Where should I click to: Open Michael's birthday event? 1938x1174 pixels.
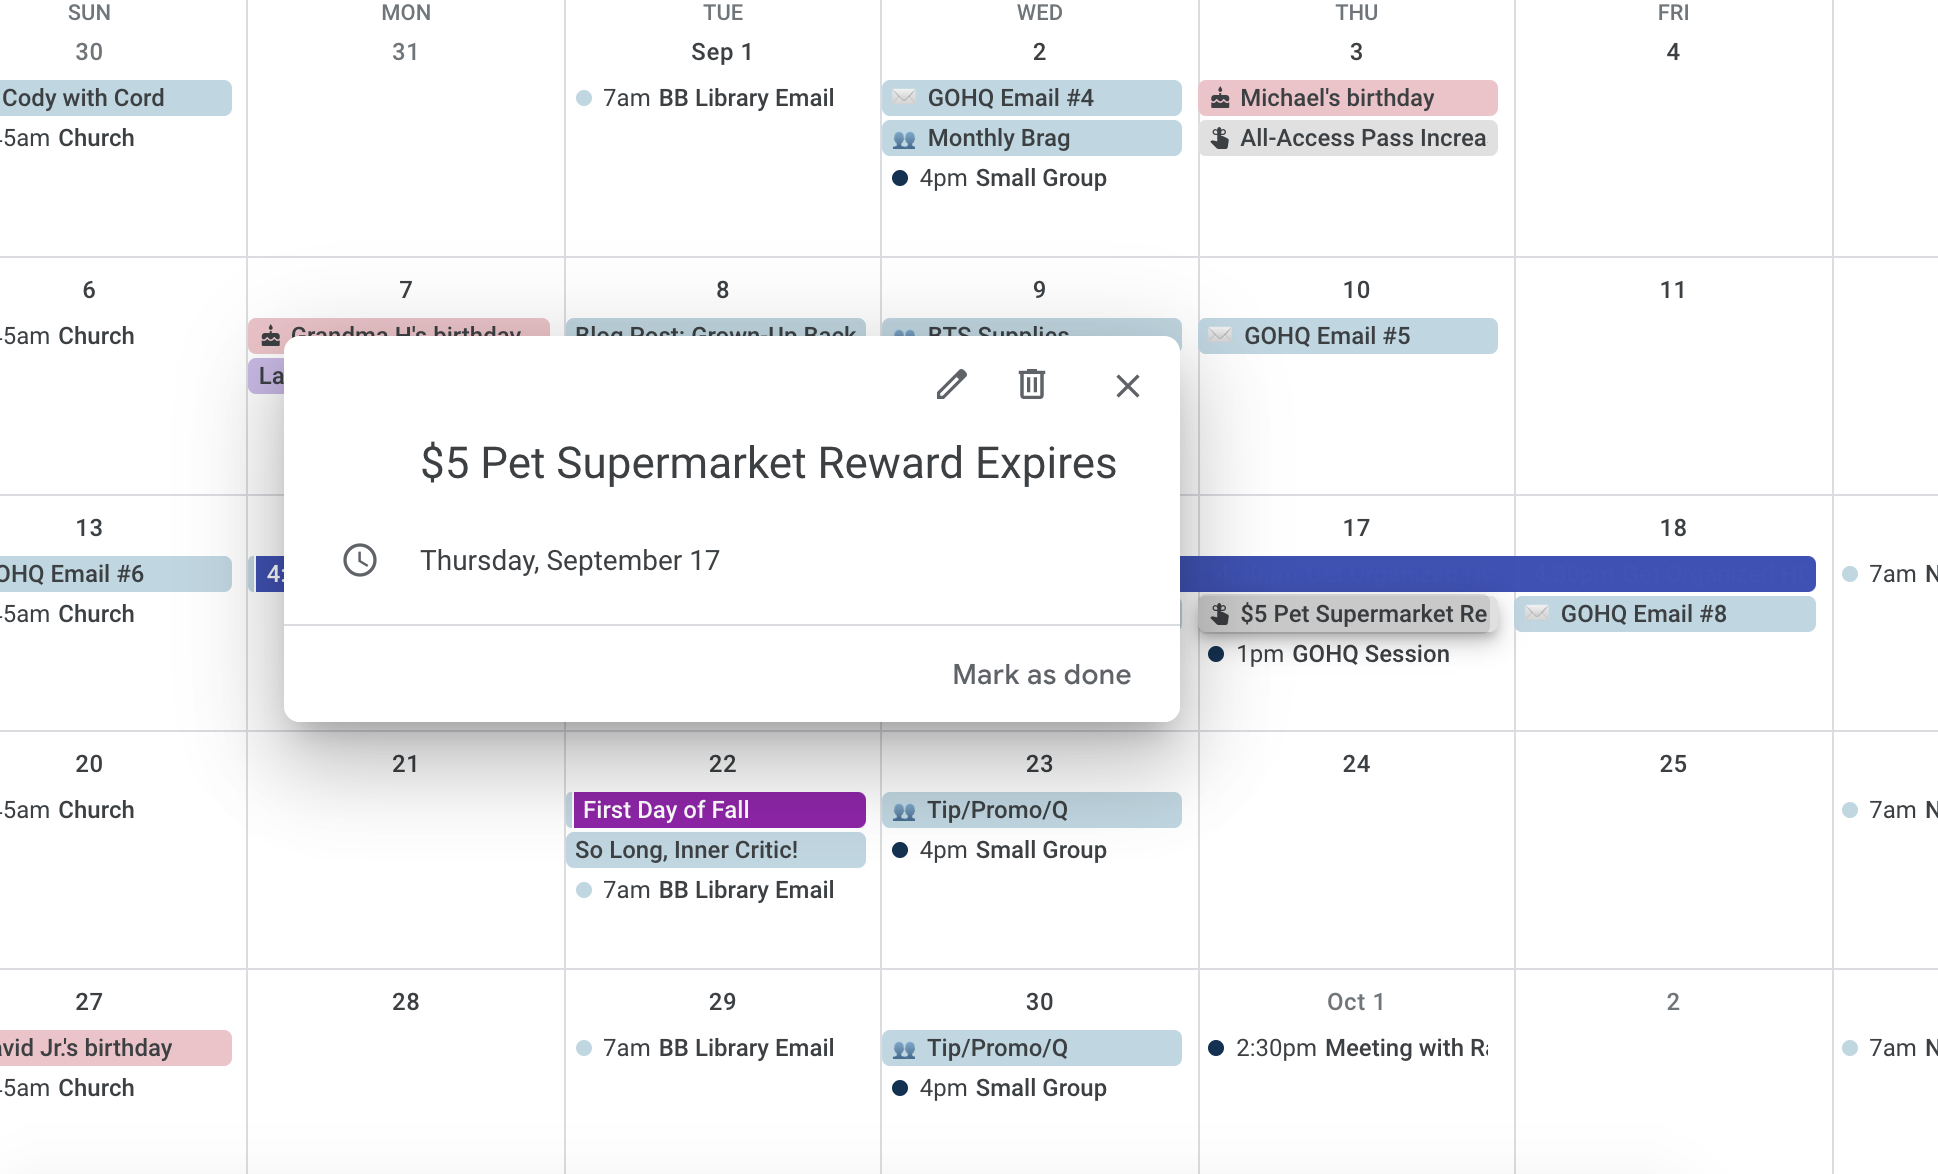(x=1348, y=98)
